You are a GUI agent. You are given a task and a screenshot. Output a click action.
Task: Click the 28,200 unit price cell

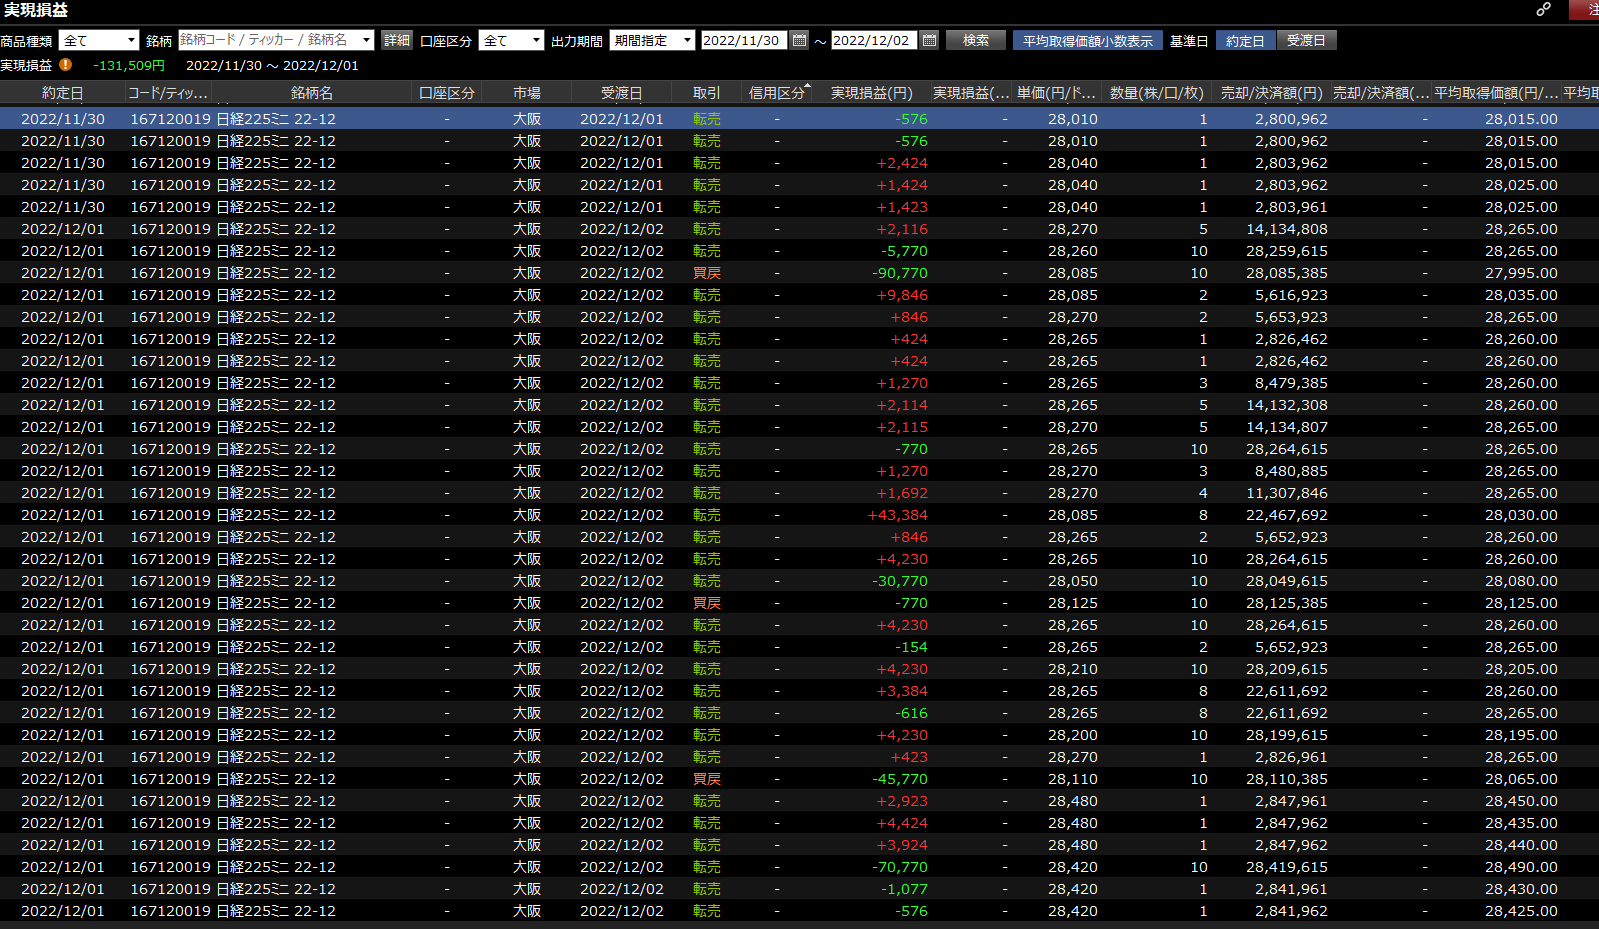[x=1073, y=735]
